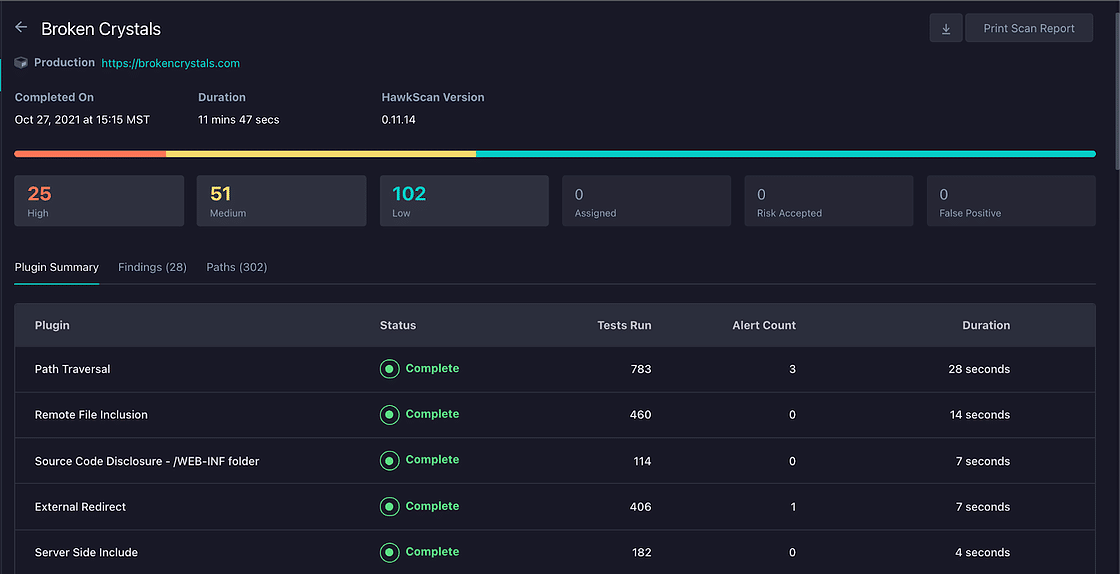Click the completed date Oct 27, 2021
Viewport: 1120px width, 574px height.
(82, 120)
